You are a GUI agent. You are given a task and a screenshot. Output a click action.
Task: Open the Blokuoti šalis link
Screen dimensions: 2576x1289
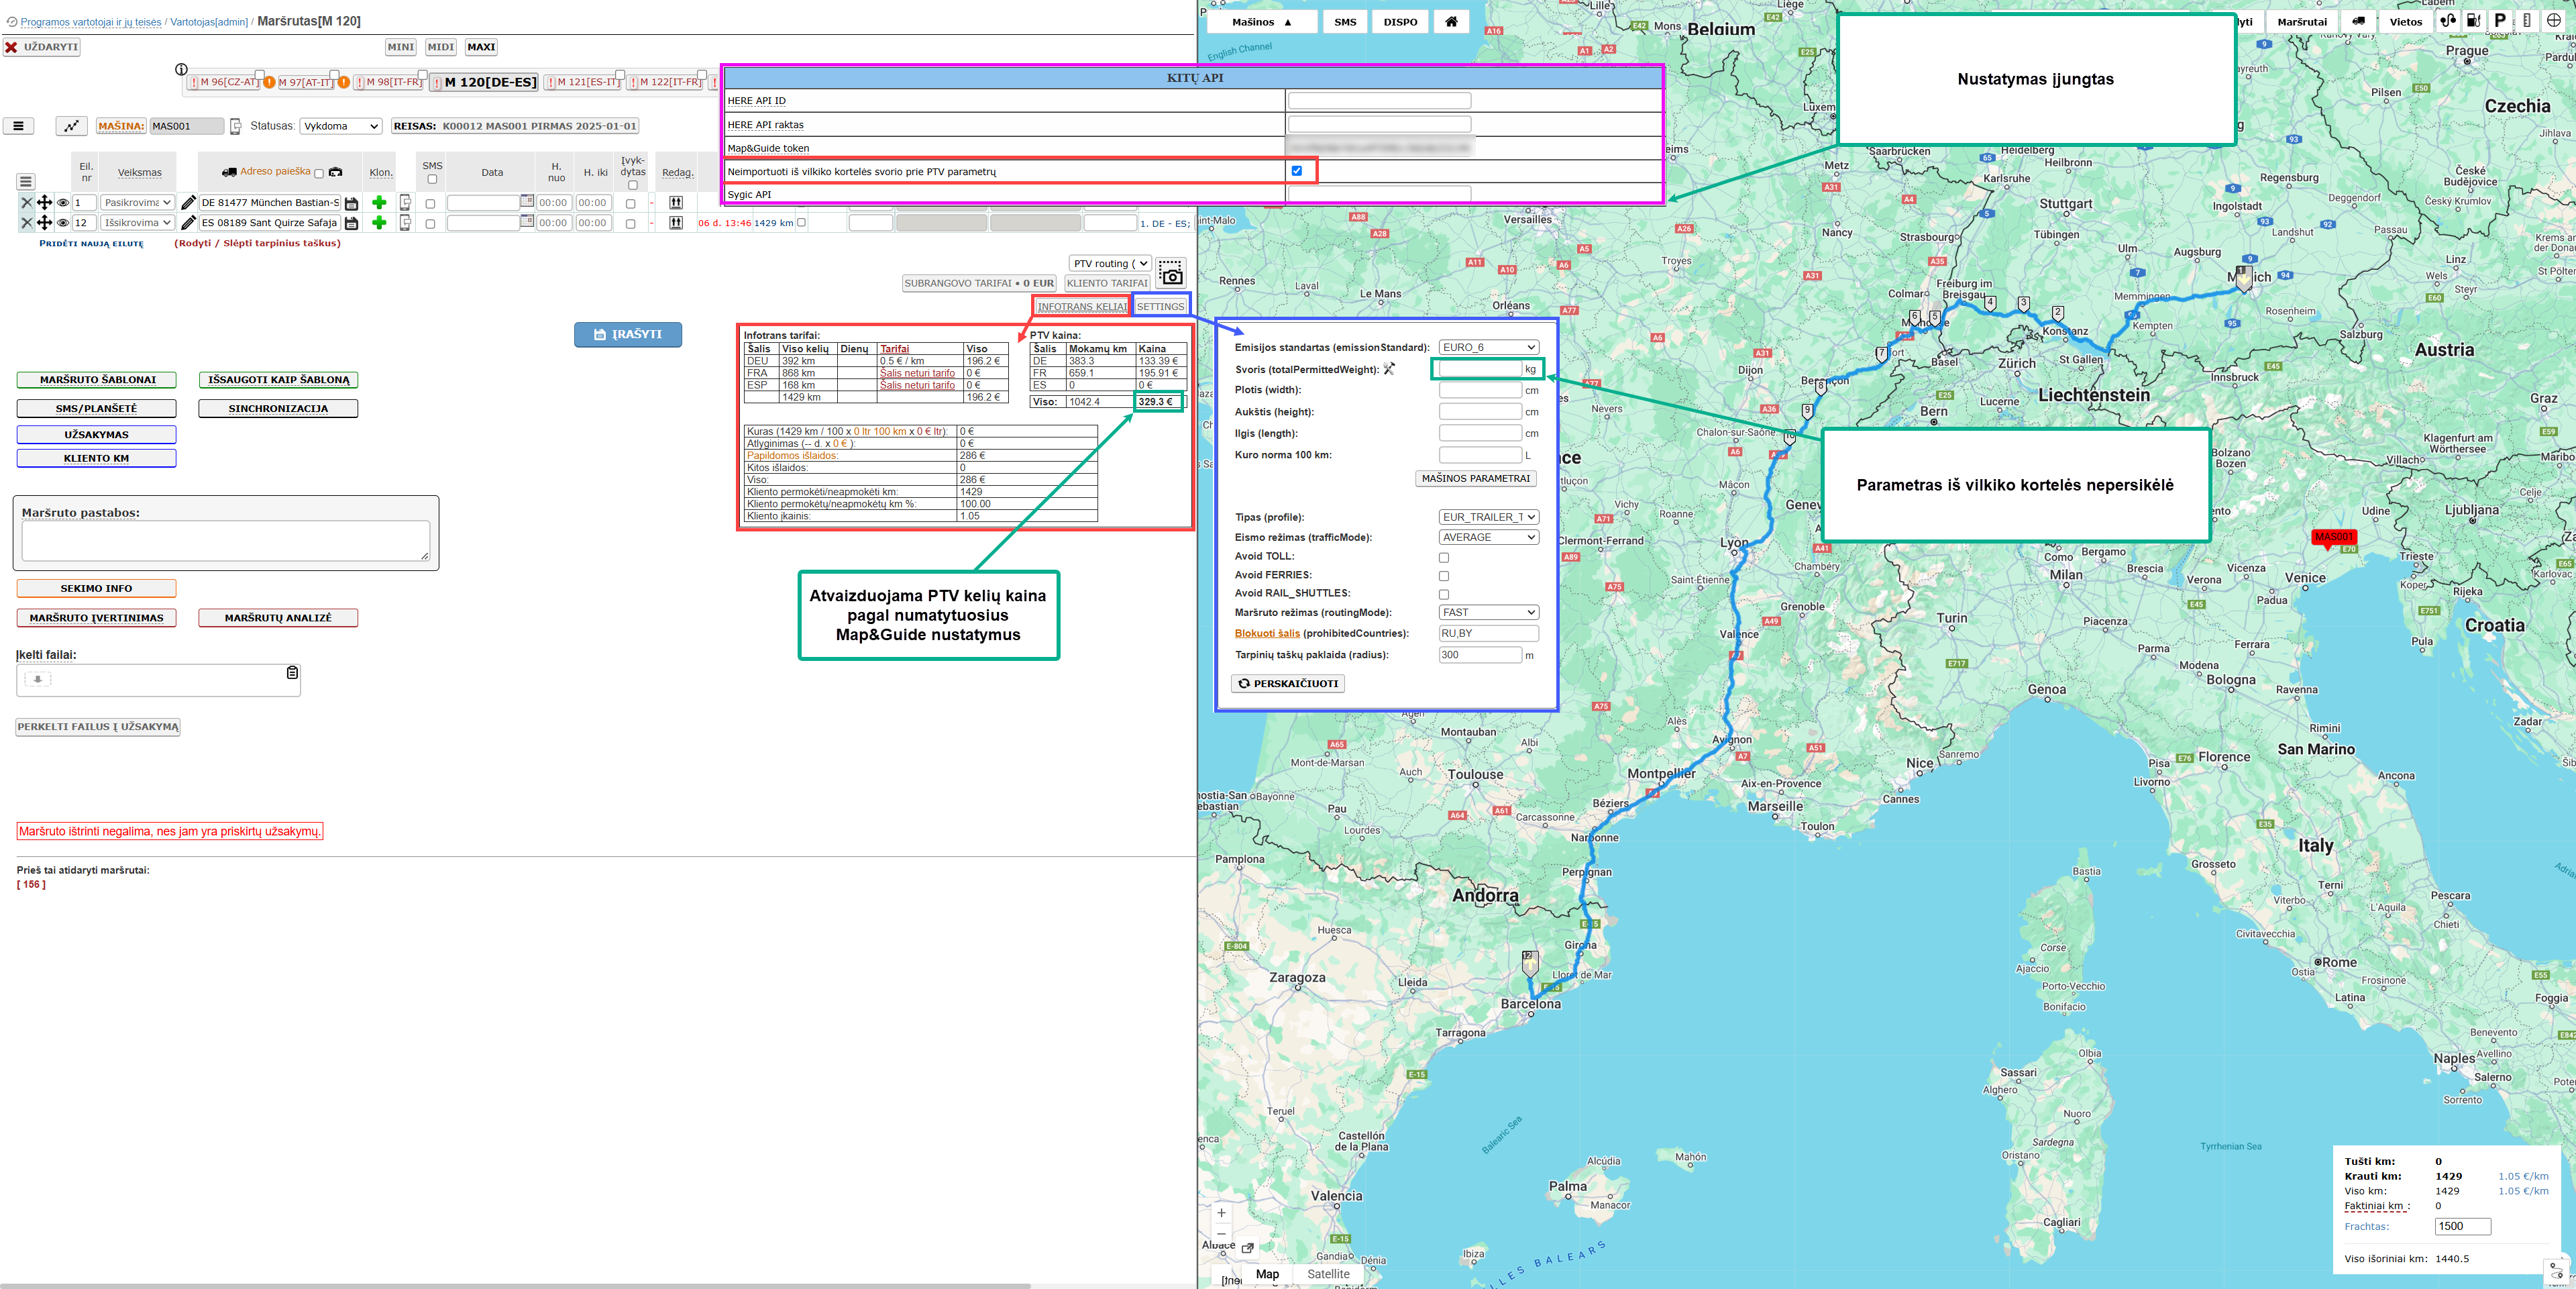tap(1267, 633)
